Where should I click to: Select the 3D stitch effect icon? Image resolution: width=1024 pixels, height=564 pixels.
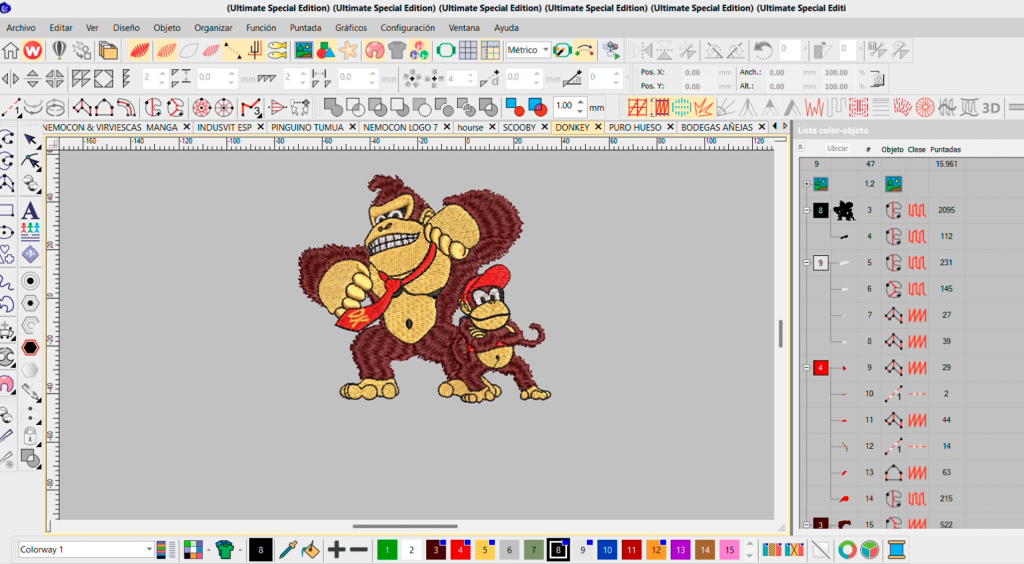click(992, 107)
